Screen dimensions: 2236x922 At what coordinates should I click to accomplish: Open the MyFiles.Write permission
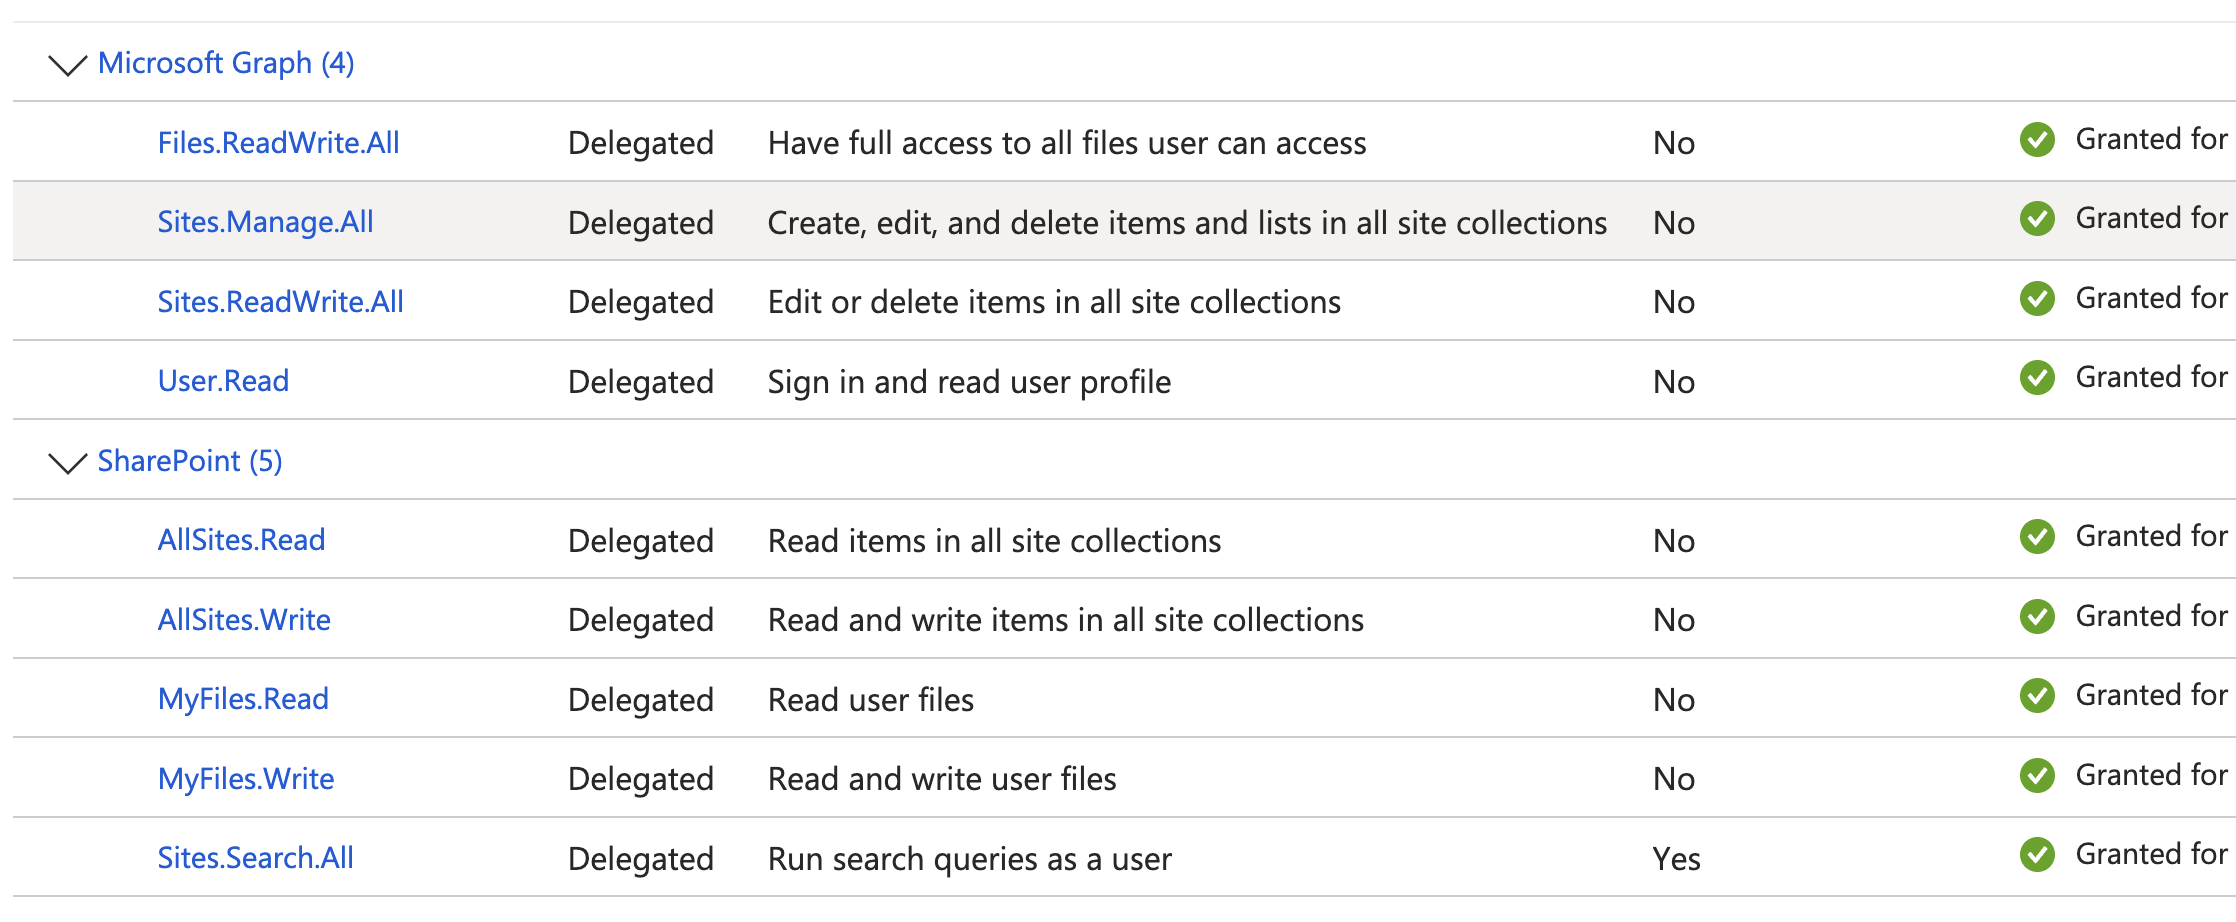246,778
